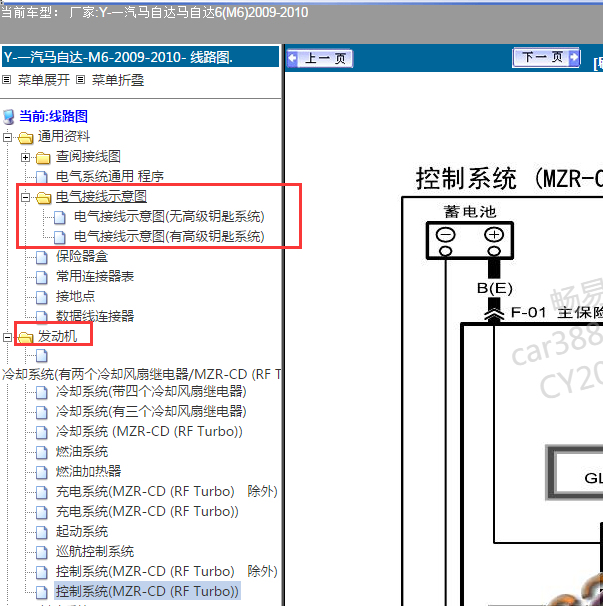Click the Y-一汽马自达-M6-2009-2010- 线路图 title bar

click(x=140, y=57)
